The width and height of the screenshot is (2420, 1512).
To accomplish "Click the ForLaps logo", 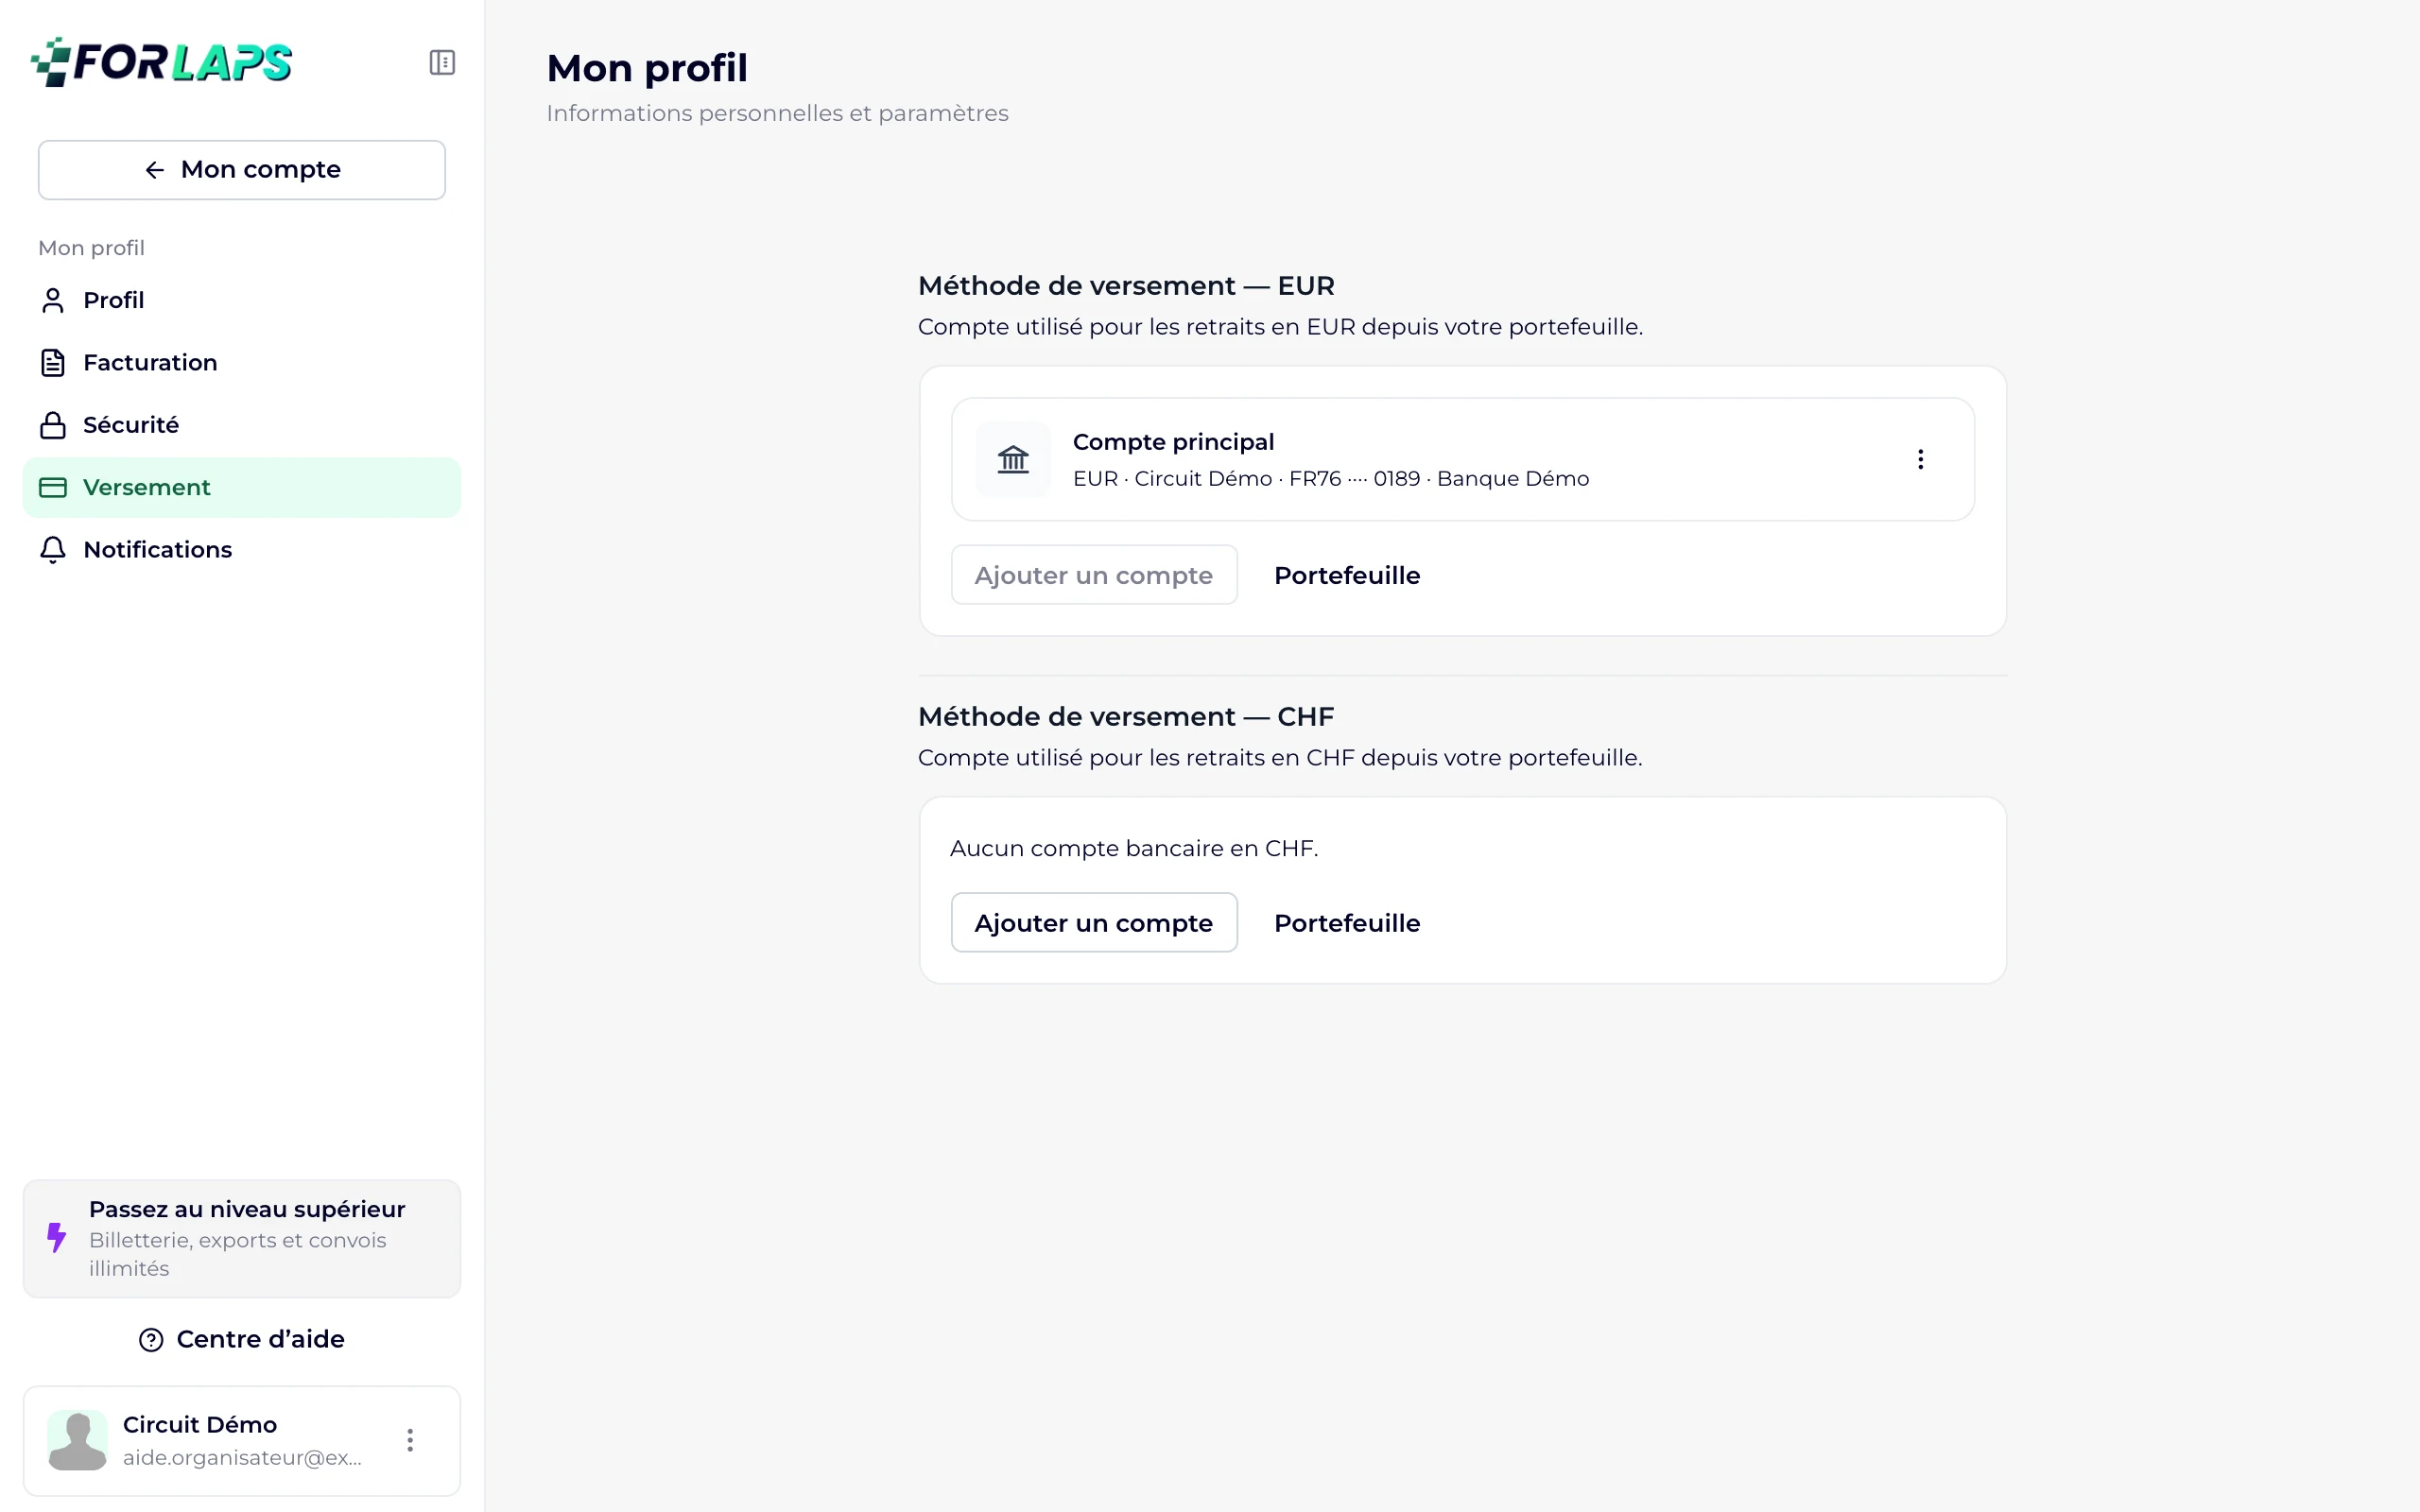I will coord(161,62).
